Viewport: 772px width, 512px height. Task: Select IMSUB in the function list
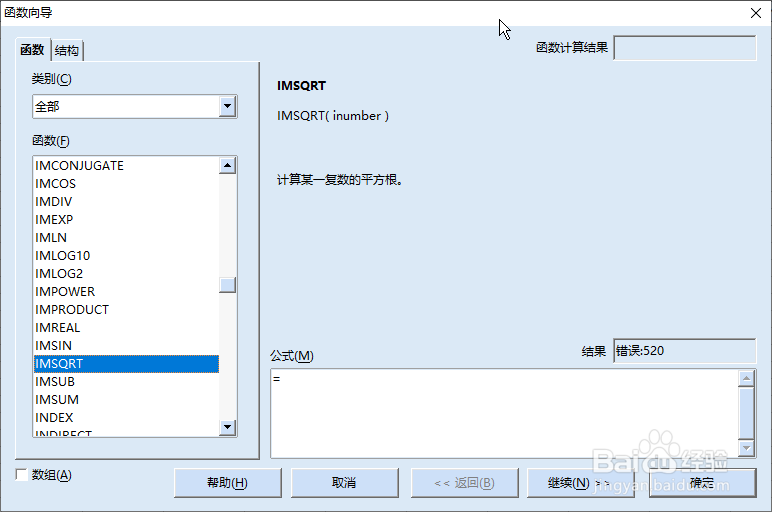click(x=126, y=382)
